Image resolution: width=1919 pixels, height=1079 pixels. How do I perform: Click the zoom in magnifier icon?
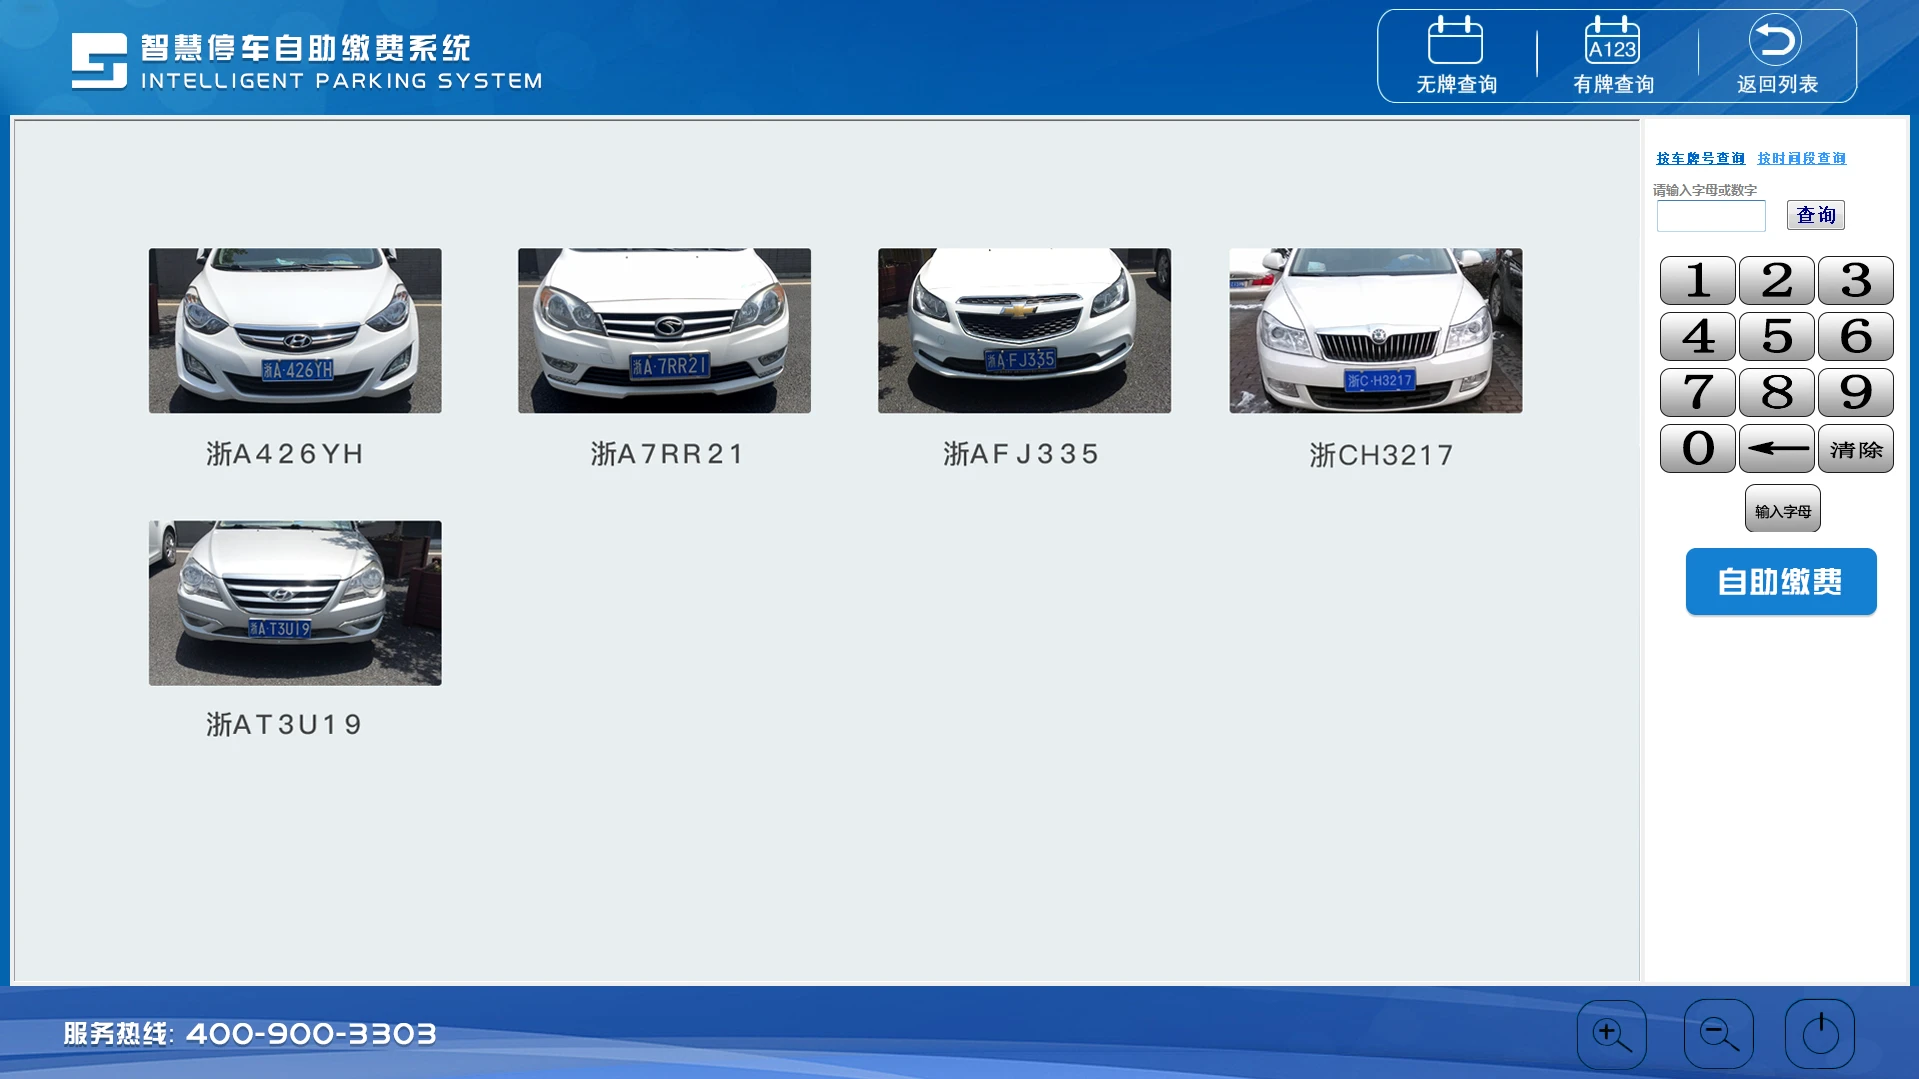tap(1611, 1033)
